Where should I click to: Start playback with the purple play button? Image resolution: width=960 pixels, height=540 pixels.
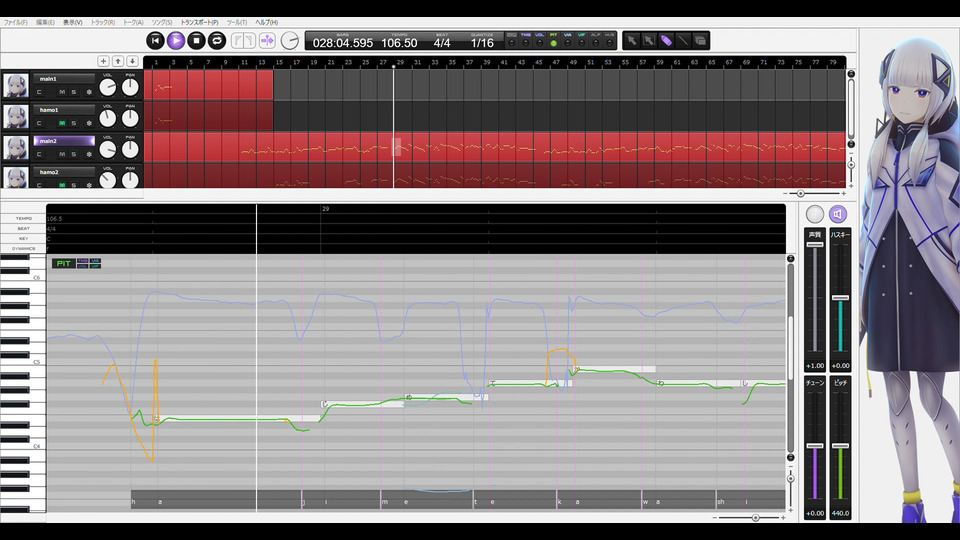[x=176, y=40]
